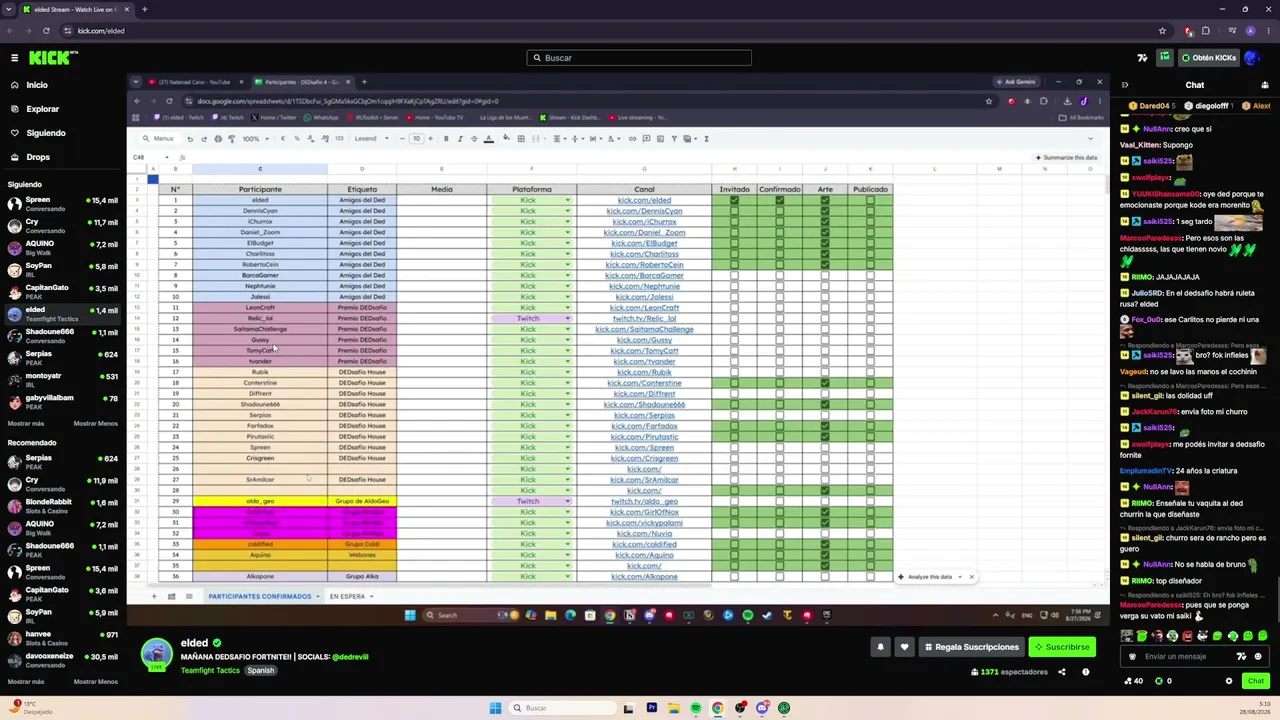Expand the PARTICIPANTES CONFIRMADOS tab menu

(x=318, y=597)
